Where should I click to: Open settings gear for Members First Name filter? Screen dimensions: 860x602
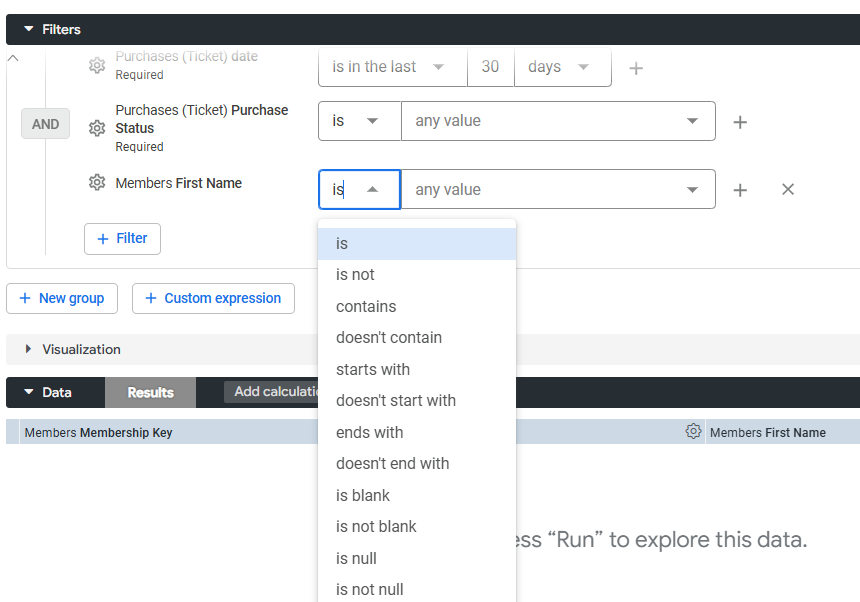pyautogui.click(x=97, y=183)
